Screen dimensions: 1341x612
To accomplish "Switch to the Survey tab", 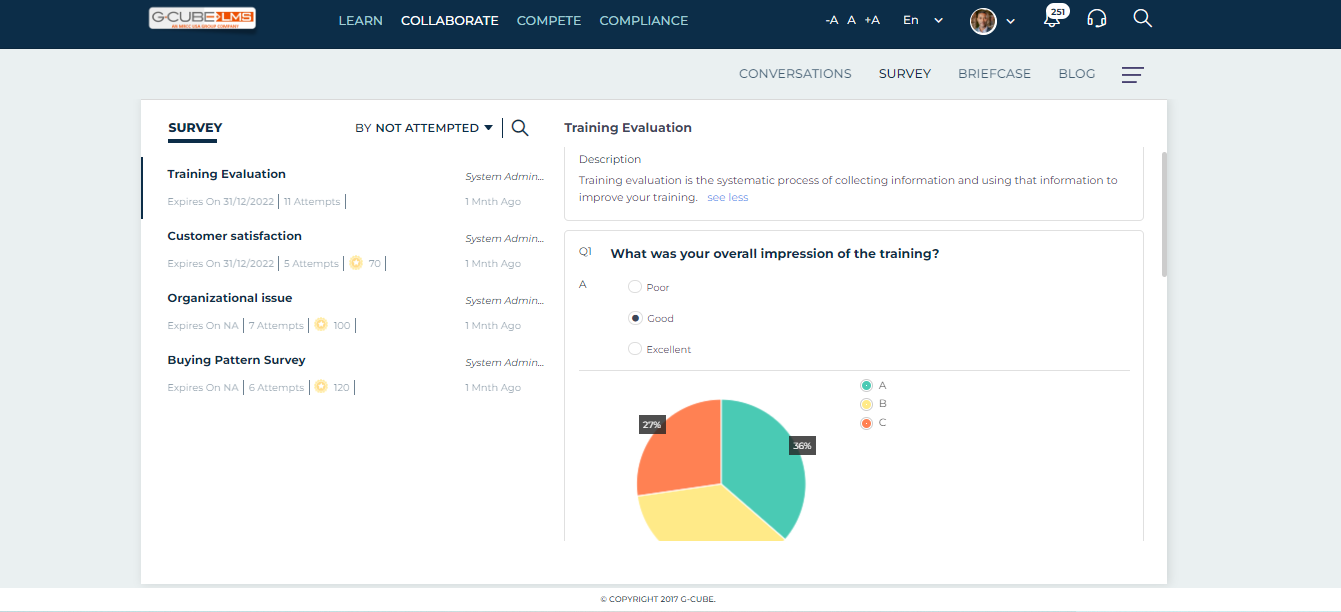I will click(x=905, y=74).
